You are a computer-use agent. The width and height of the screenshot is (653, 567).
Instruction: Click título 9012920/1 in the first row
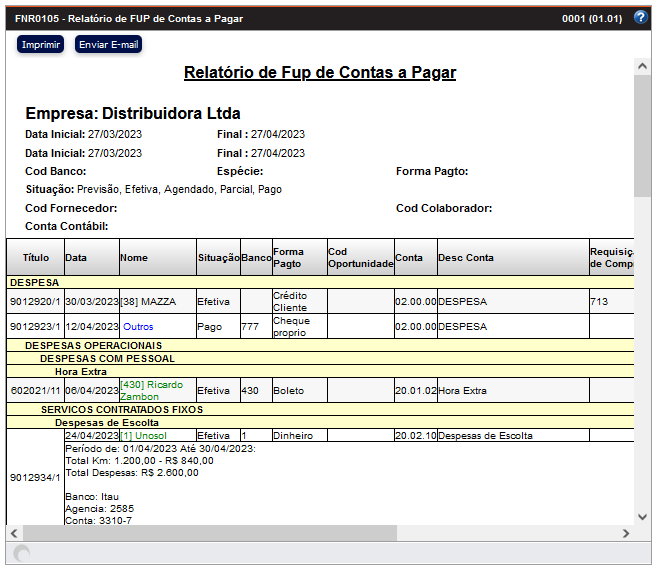[35, 301]
